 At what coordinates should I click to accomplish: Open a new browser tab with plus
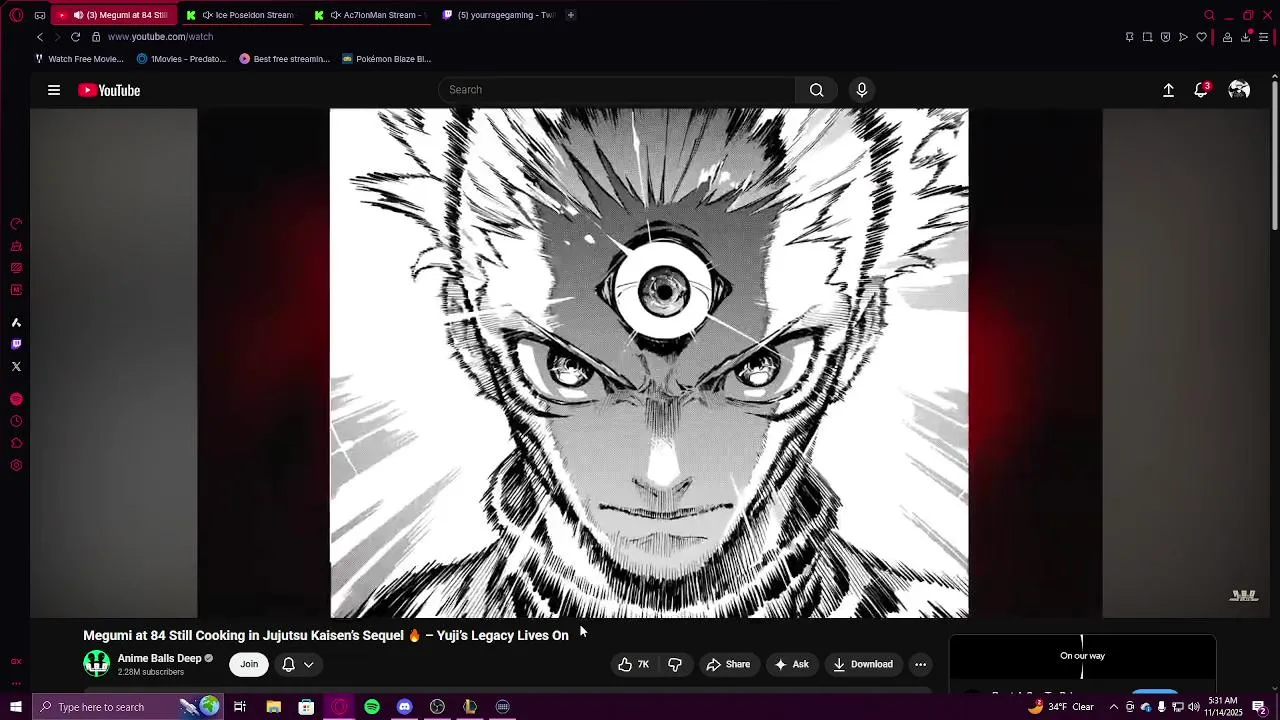point(571,15)
